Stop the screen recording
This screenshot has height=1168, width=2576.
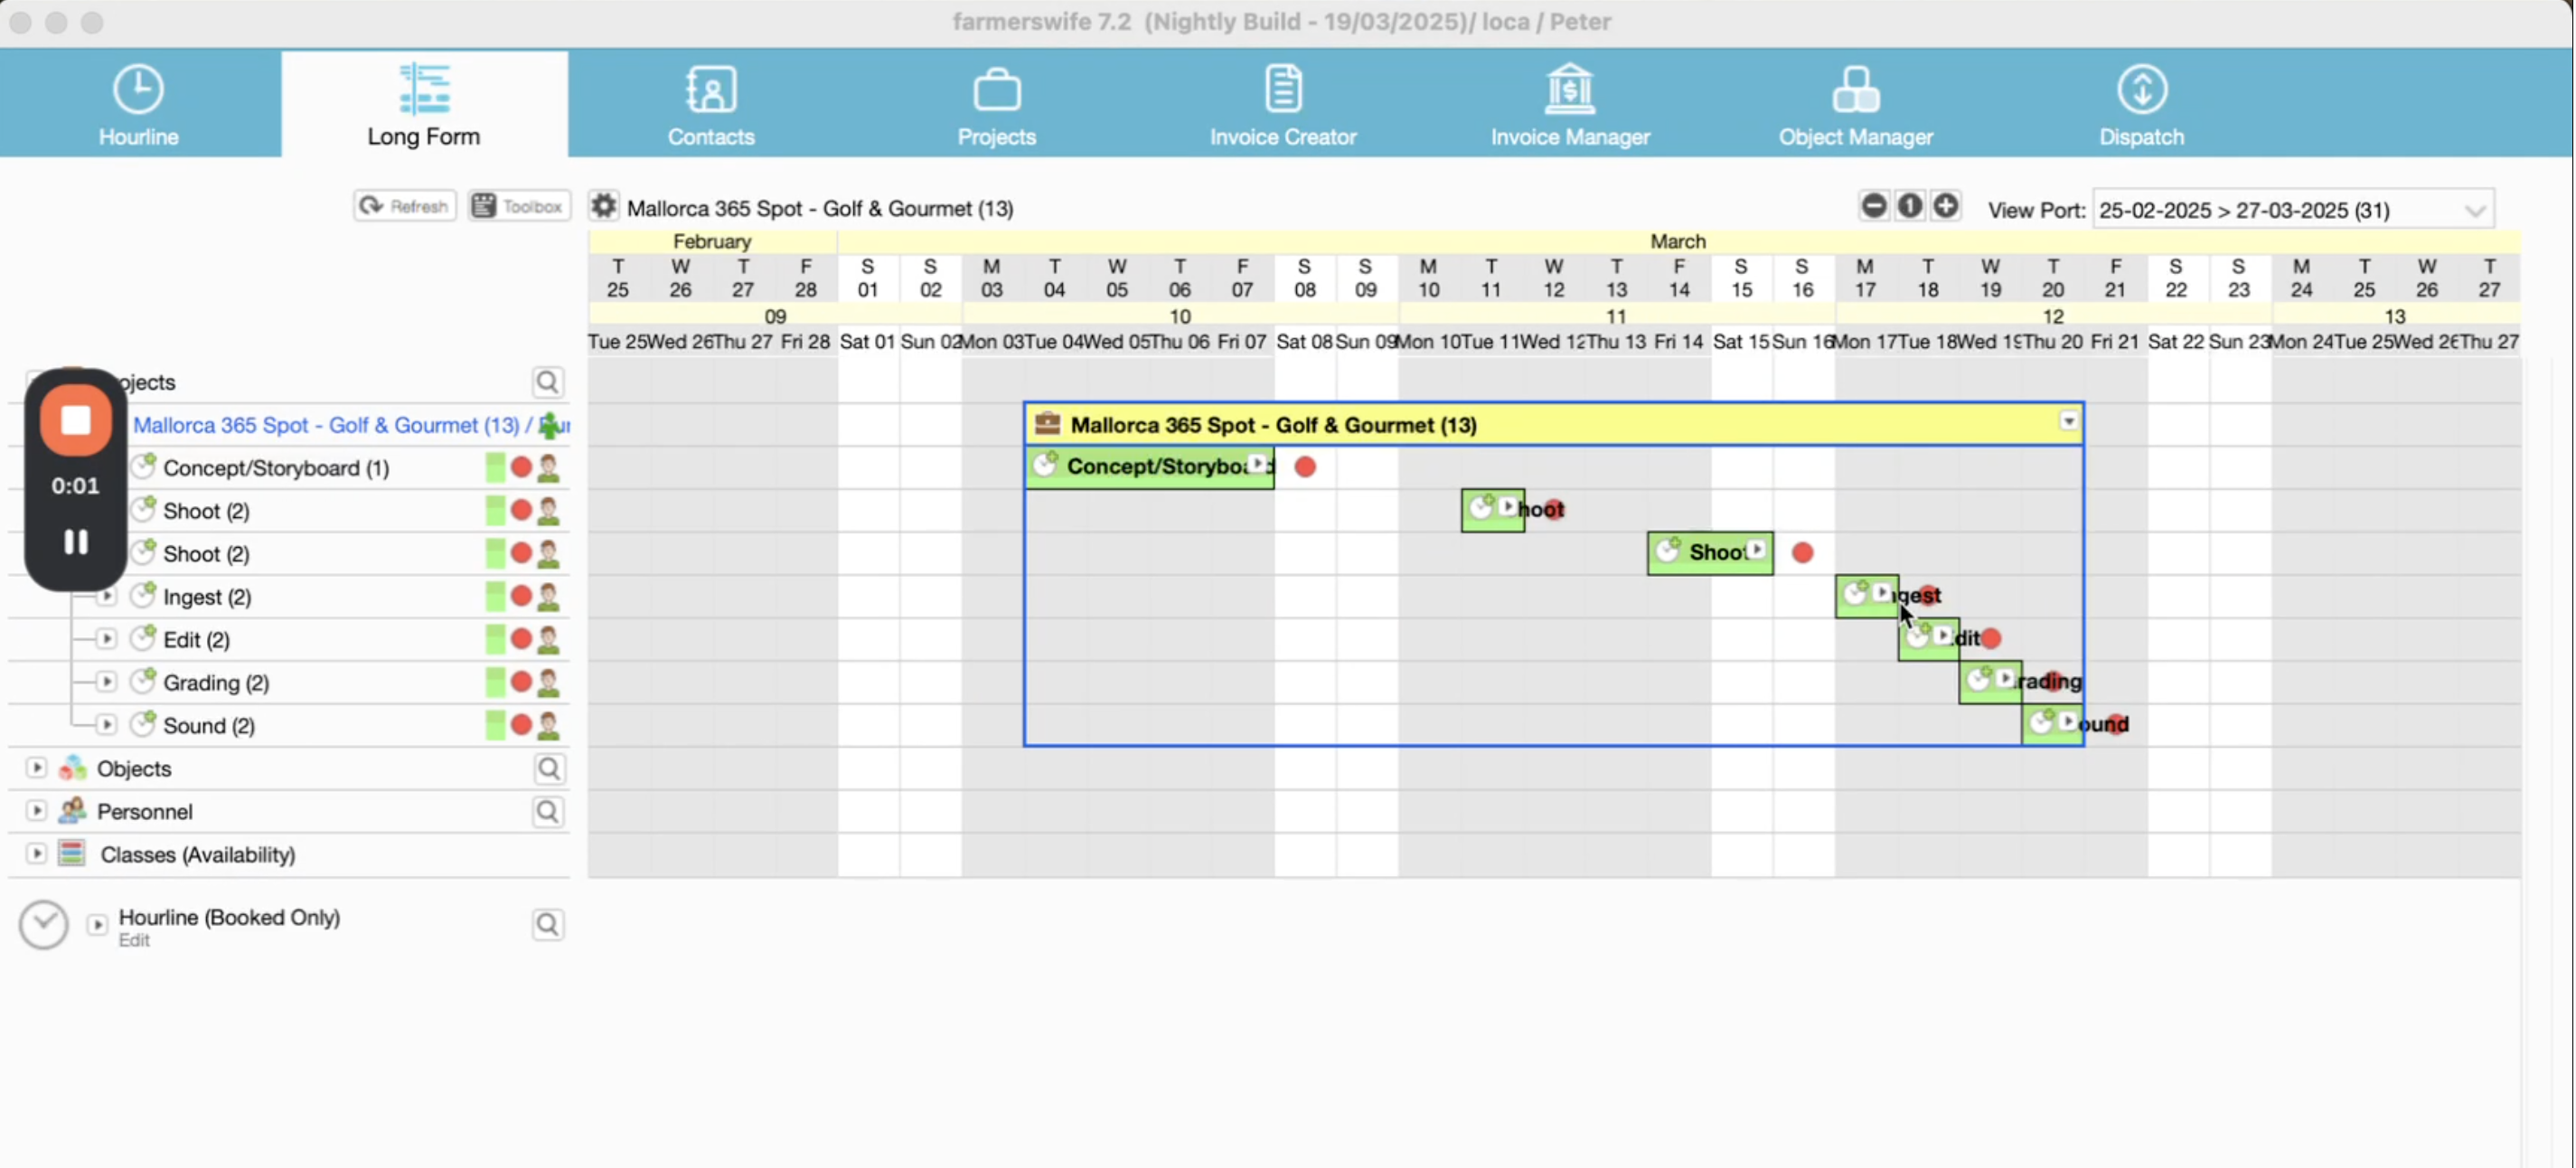(x=76, y=421)
